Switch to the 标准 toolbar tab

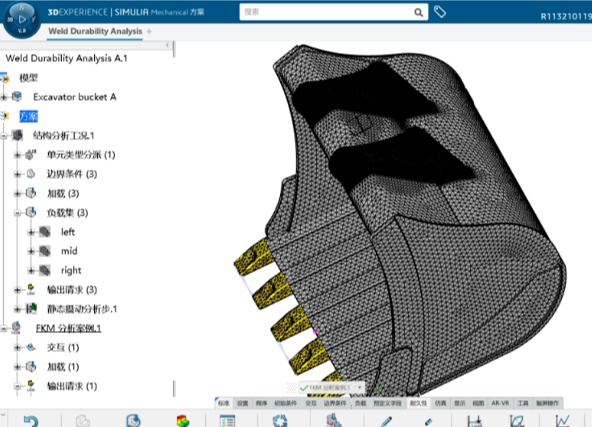click(224, 403)
